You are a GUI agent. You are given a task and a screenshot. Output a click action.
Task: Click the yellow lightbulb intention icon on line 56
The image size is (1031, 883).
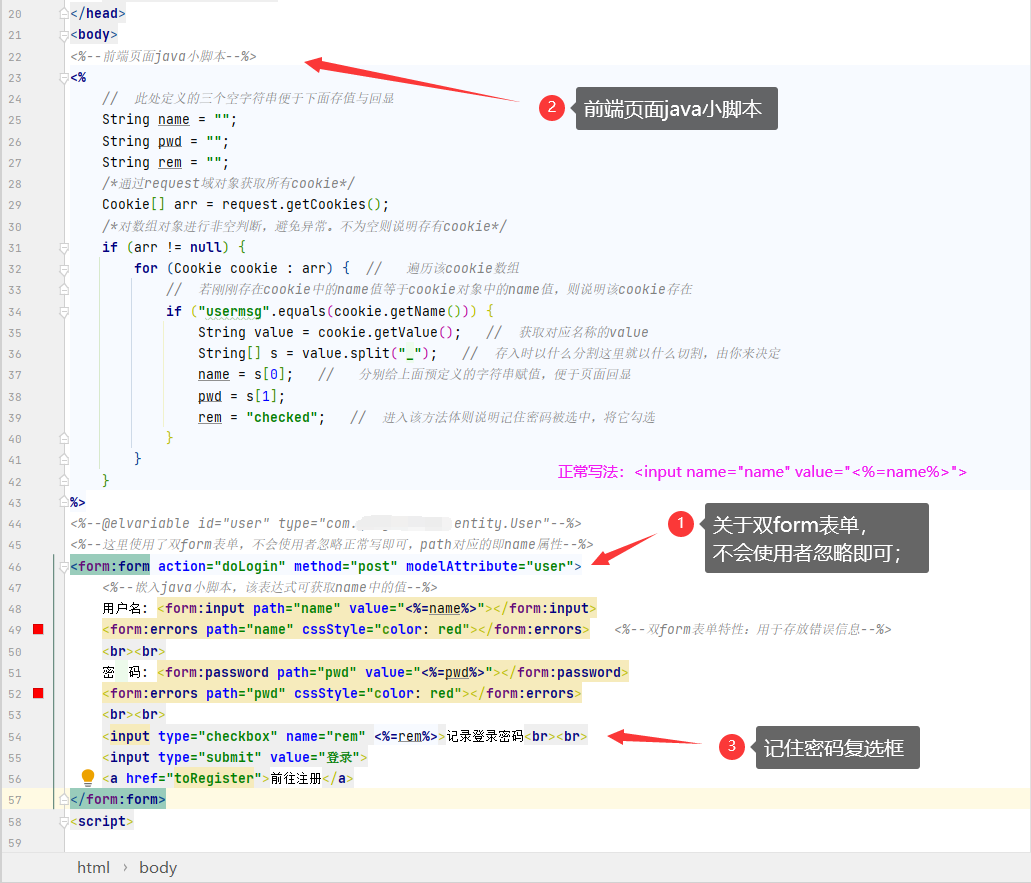[x=86, y=777]
